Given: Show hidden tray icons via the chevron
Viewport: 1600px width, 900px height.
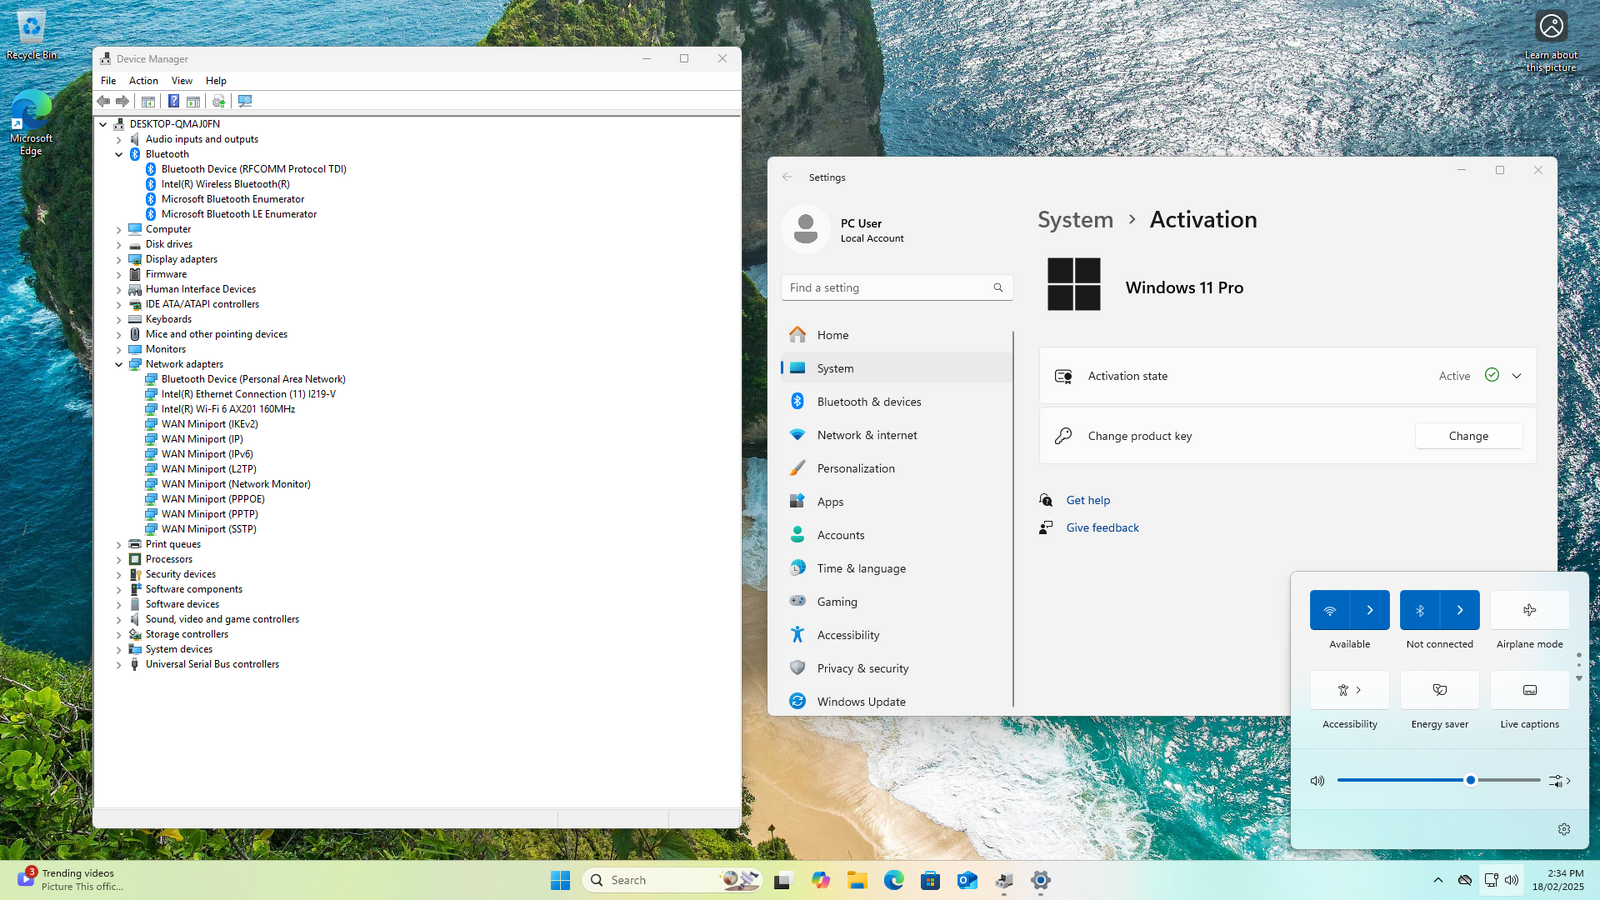Looking at the screenshot, I should [x=1438, y=880].
